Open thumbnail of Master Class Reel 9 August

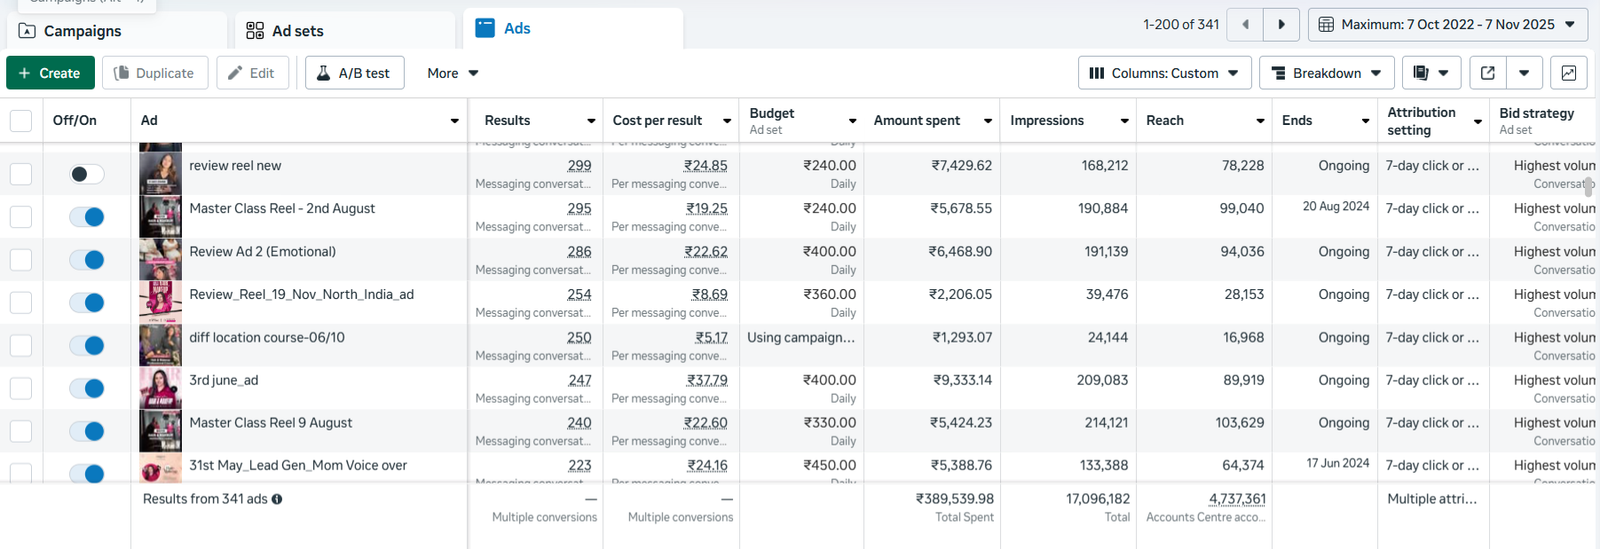[160, 431]
